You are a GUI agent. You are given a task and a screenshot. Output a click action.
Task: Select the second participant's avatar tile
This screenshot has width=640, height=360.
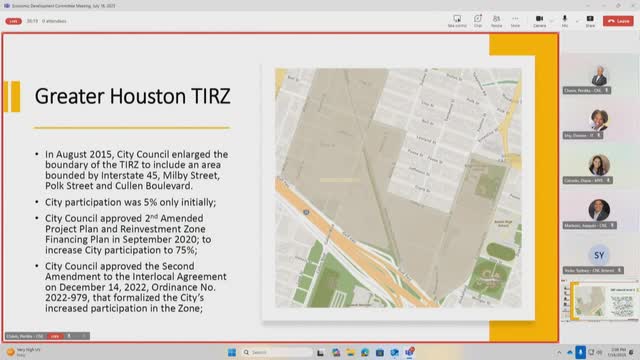pos(599,120)
